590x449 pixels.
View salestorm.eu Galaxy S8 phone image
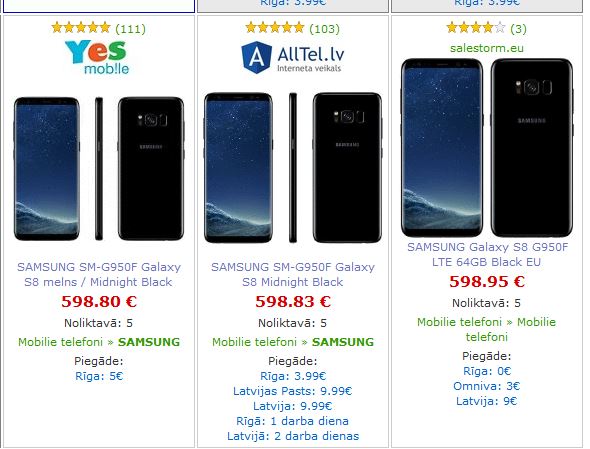(x=487, y=148)
